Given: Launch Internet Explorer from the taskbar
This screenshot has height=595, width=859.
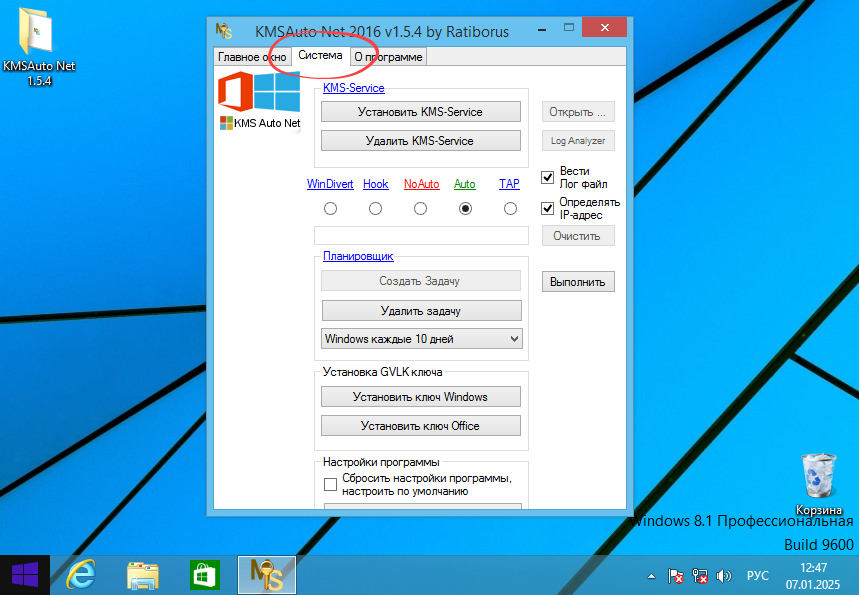Looking at the screenshot, I should pyautogui.click(x=80, y=575).
